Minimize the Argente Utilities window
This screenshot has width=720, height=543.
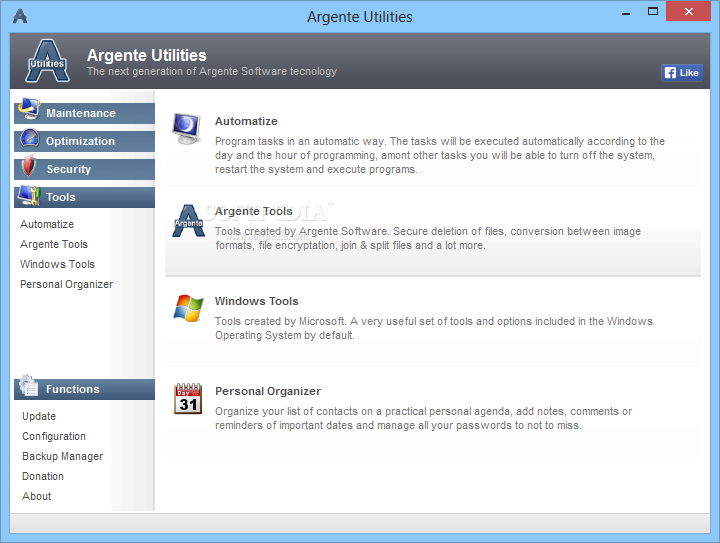click(x=625, y=12)
